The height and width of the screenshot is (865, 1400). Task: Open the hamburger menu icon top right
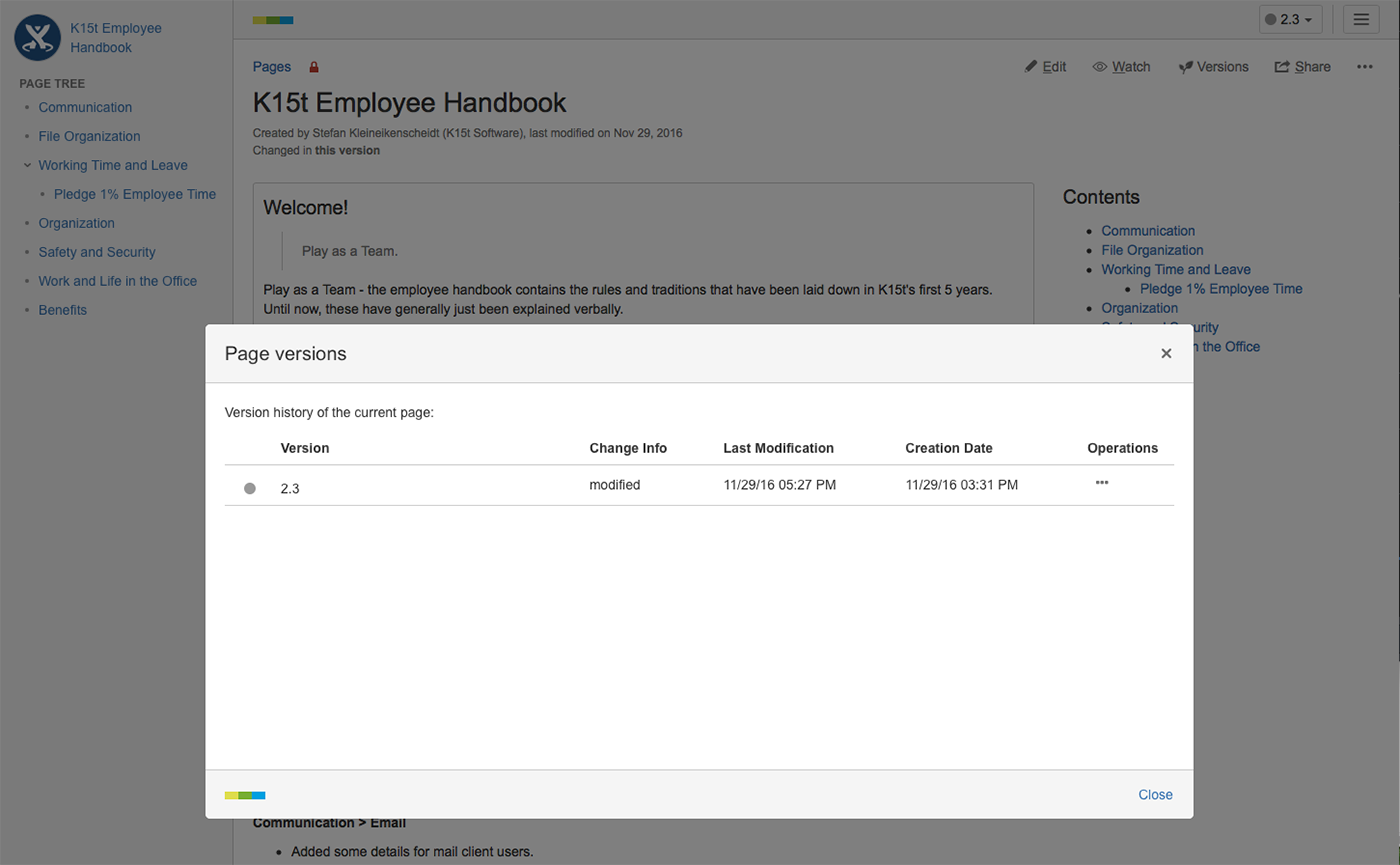(1361, 19)
